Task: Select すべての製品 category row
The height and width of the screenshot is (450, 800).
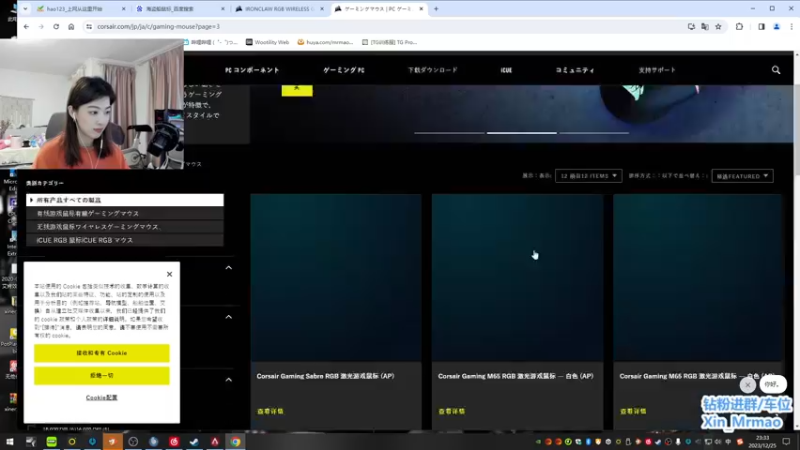Action: point(125,200)
